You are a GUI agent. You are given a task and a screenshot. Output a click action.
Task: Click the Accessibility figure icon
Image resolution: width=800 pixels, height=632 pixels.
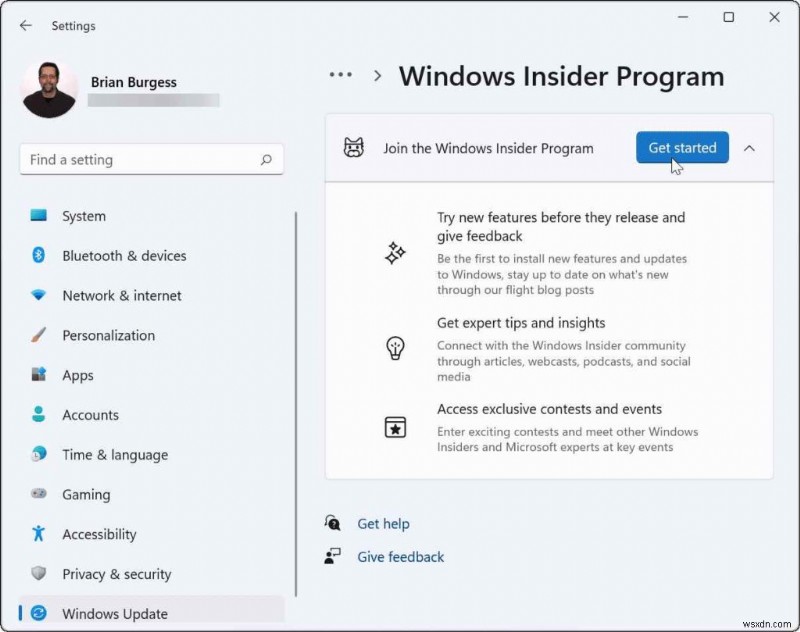click(x=40, y=534)
